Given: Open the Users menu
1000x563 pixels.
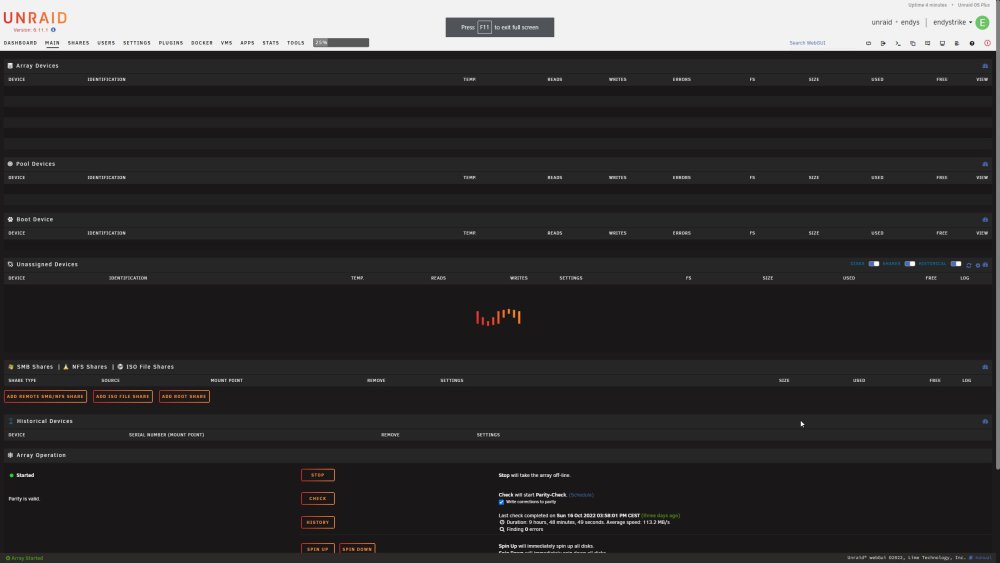Looking at the screenshot, I should [106, 43].
